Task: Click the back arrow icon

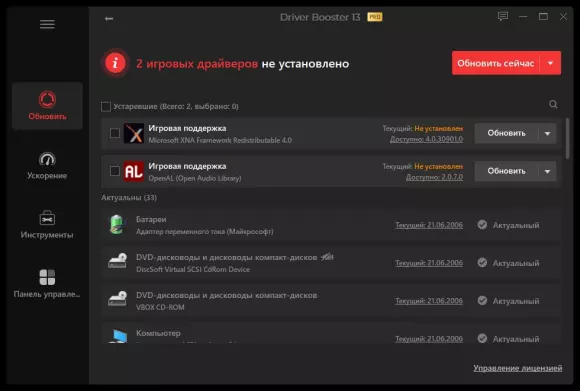Action: click(109, 18)
